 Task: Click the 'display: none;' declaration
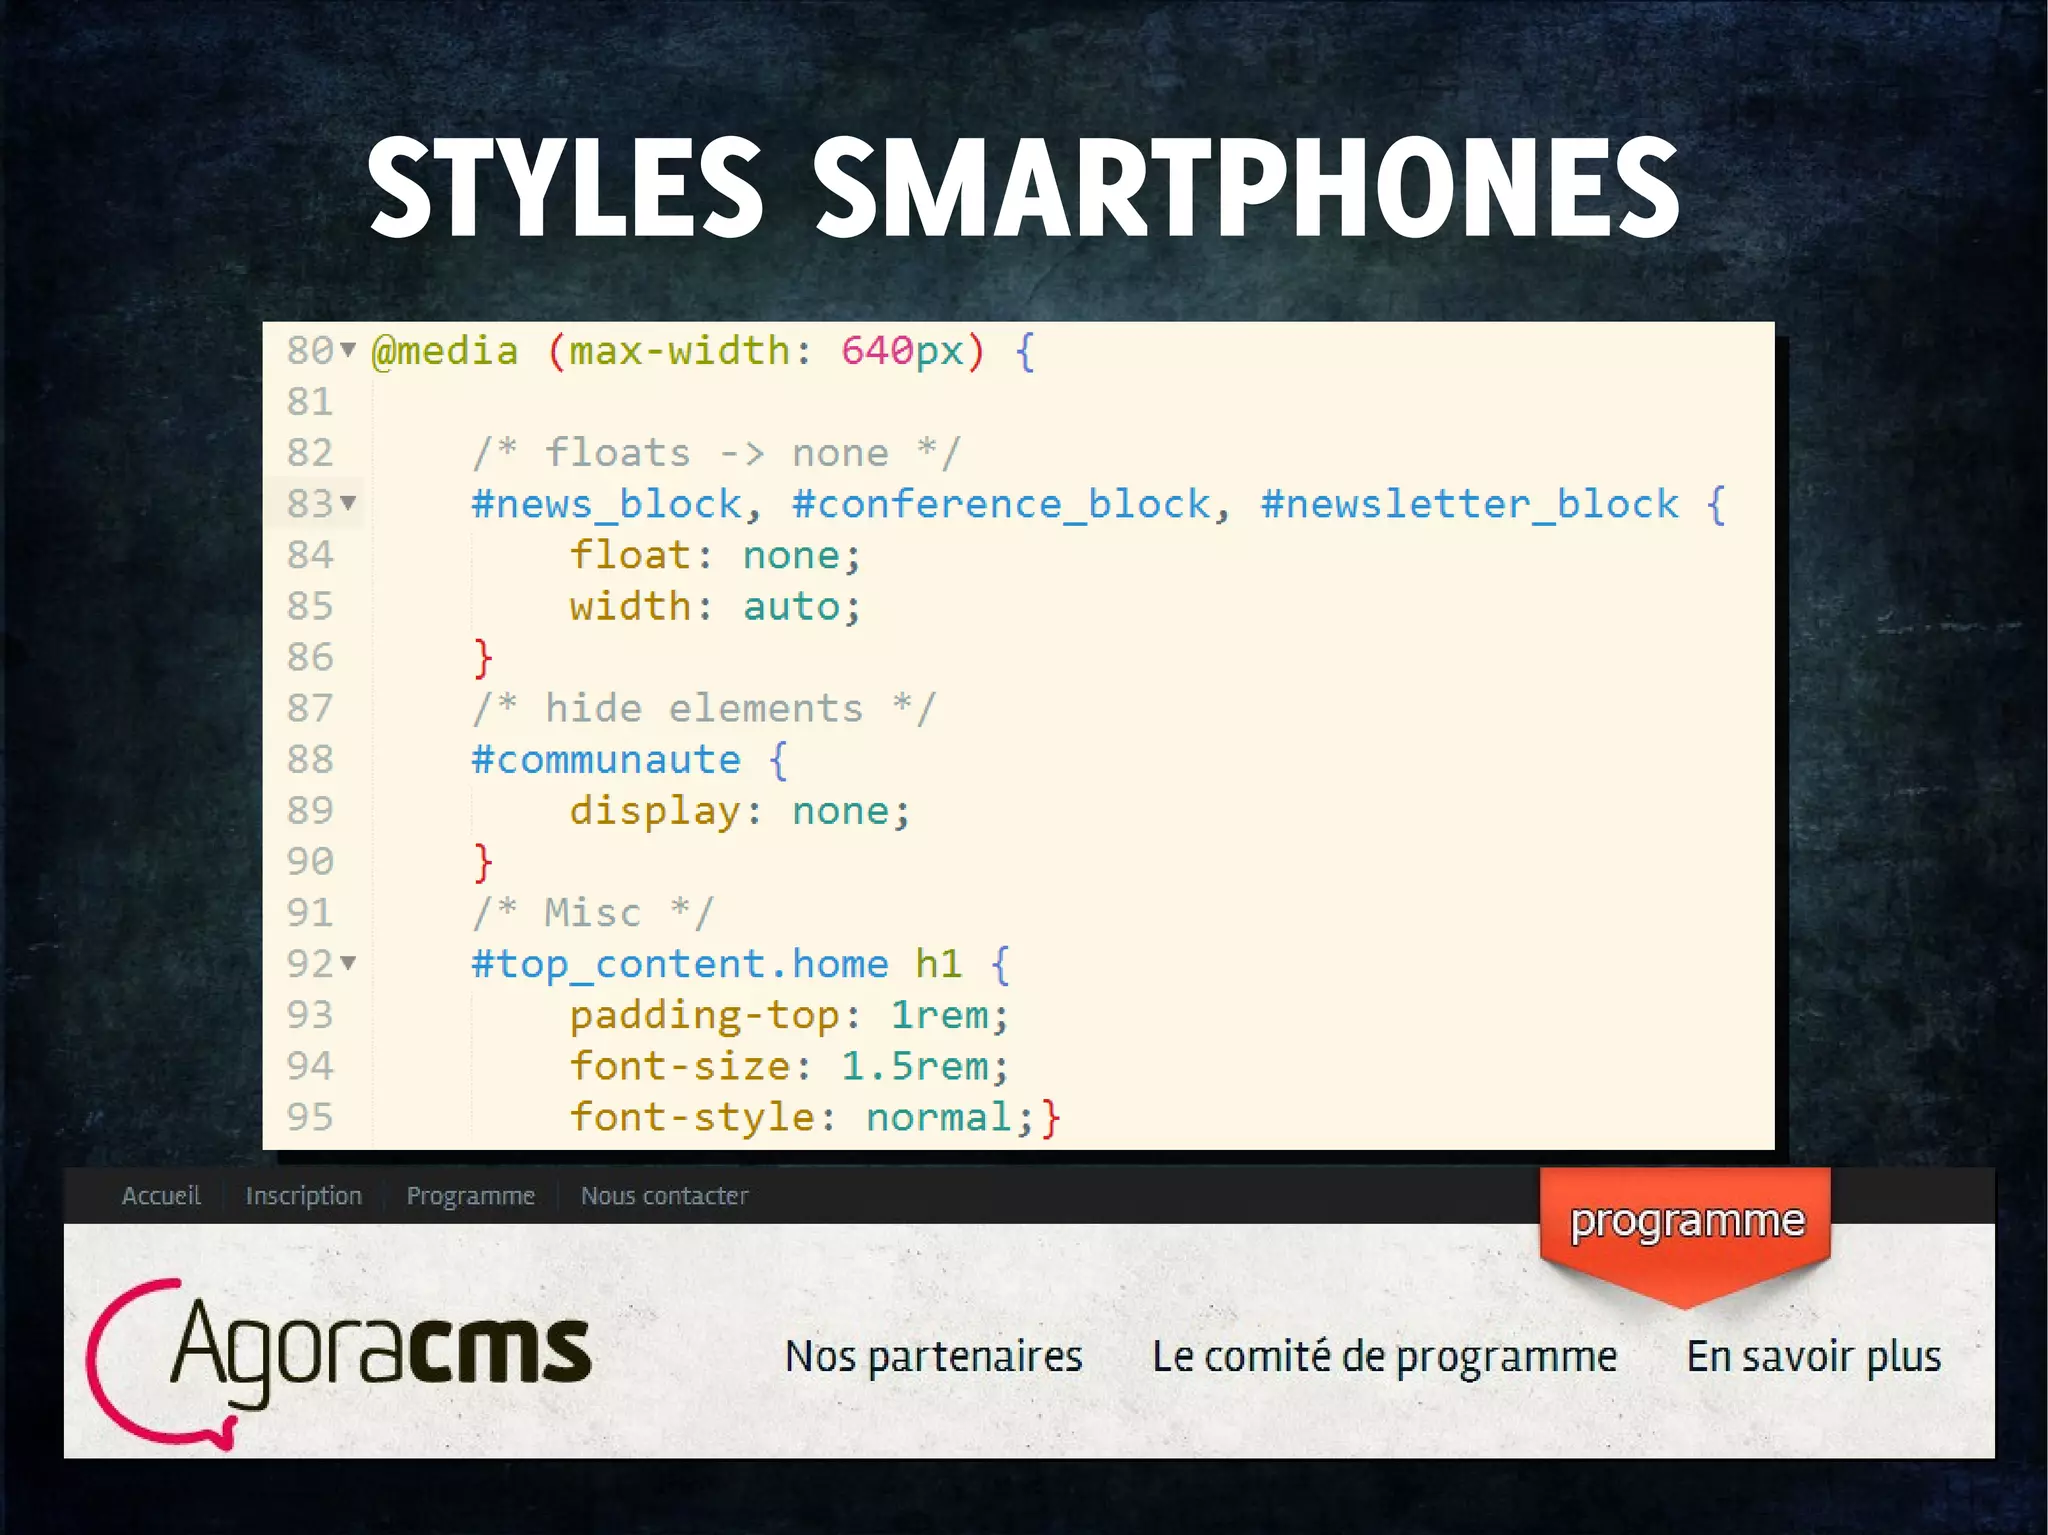pos(740,811)
